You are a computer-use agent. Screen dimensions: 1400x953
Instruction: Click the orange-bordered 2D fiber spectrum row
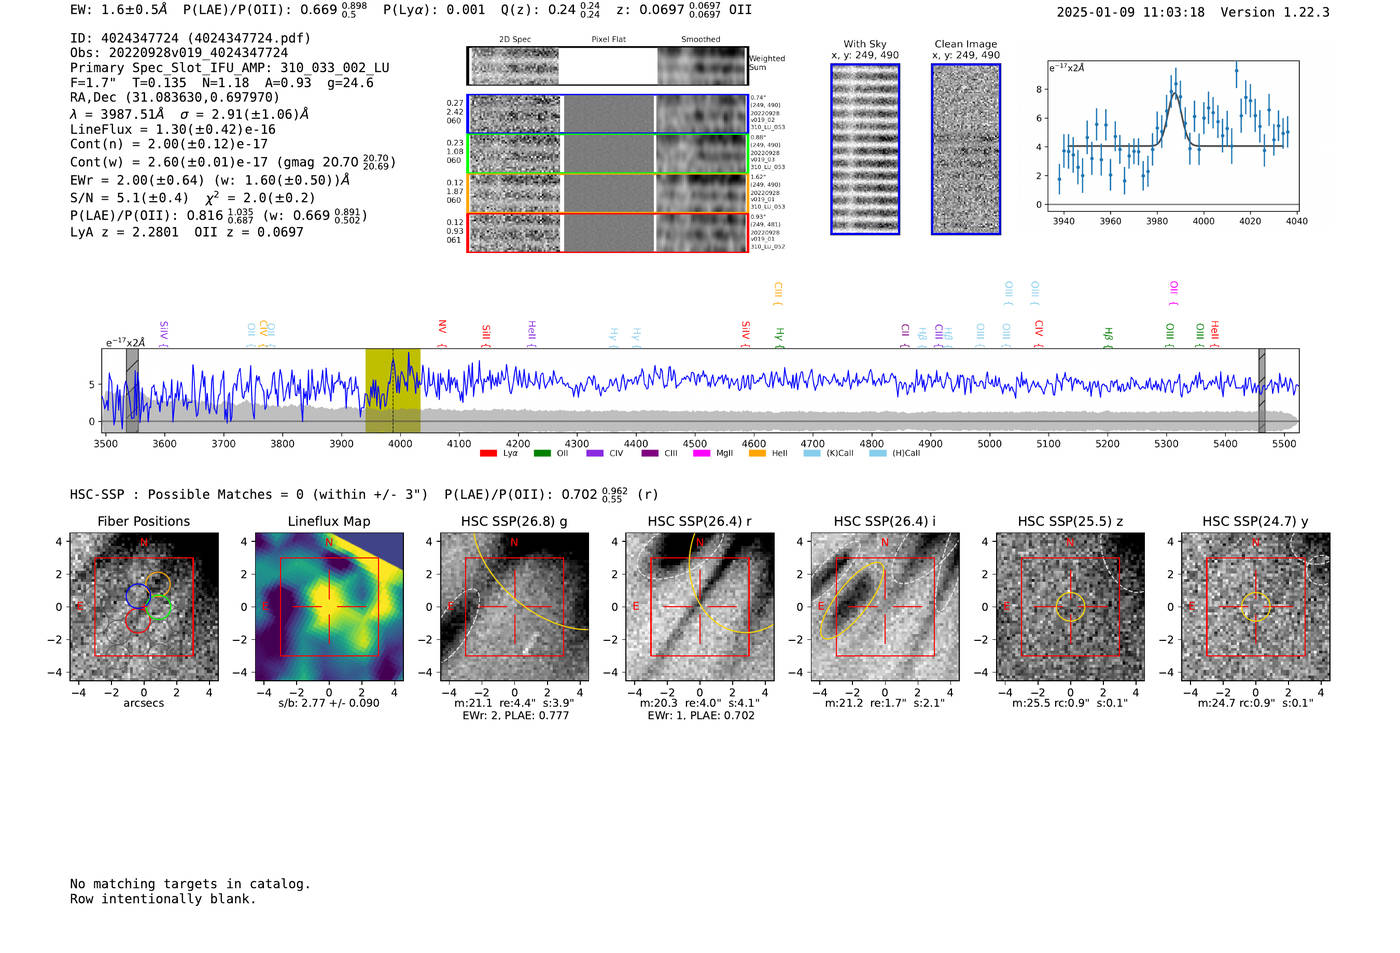pyautogui.click(x=607, y=193)
